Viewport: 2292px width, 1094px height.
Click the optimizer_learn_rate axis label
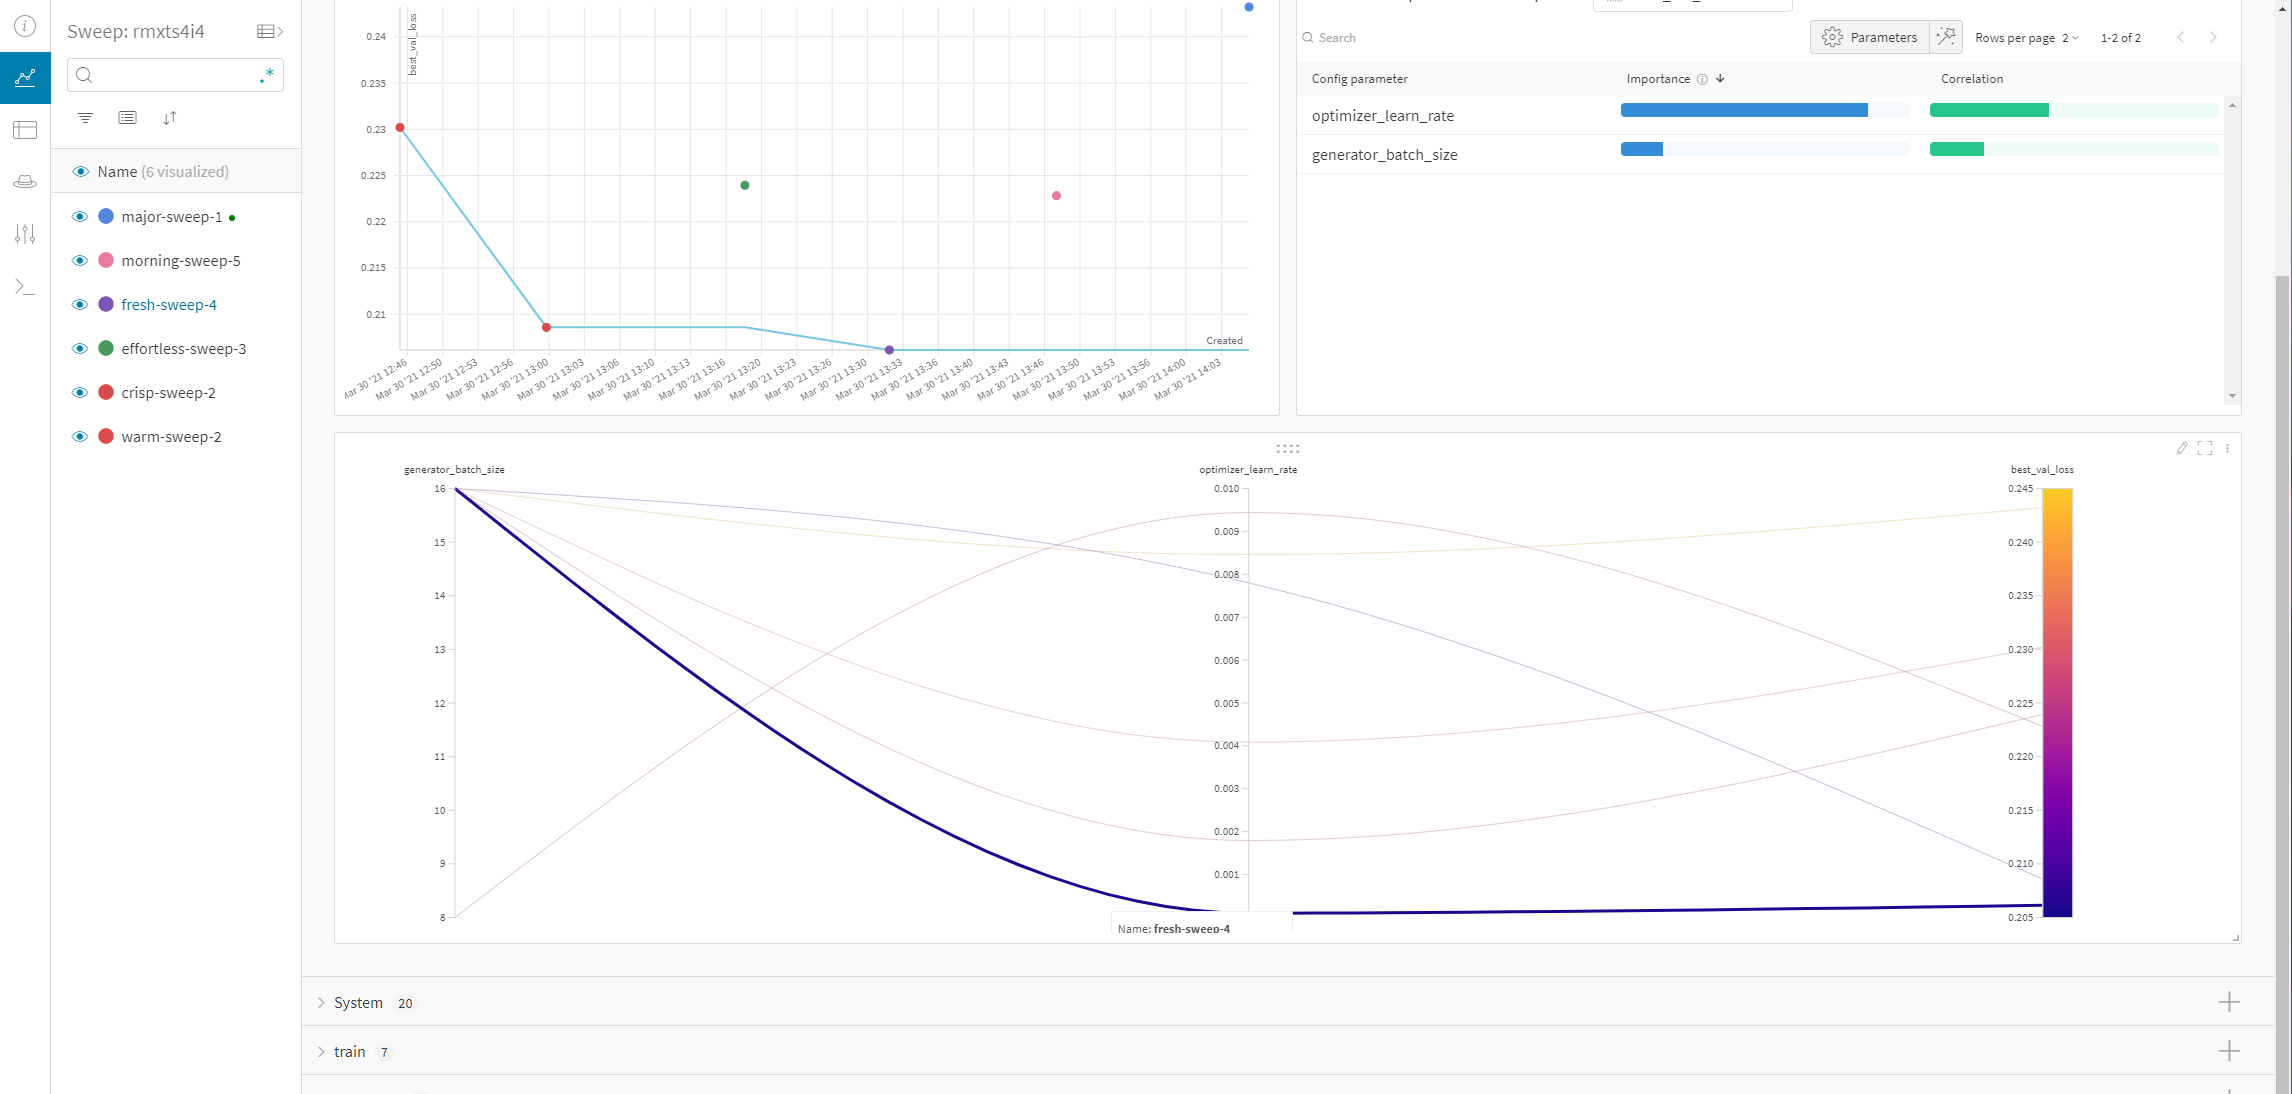point(1248,469)
